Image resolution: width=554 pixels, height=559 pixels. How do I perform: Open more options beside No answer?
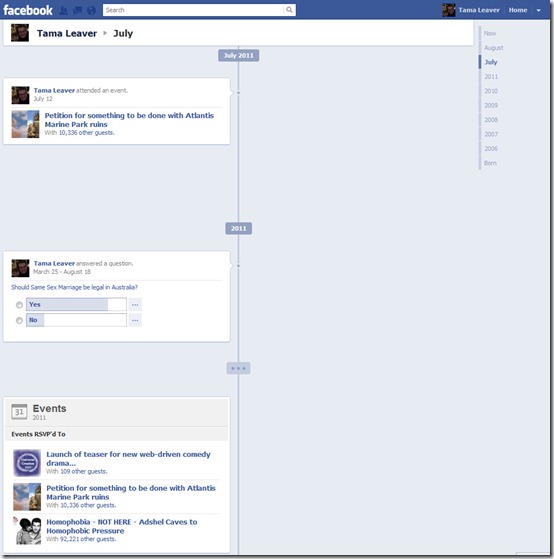(135, 320)
